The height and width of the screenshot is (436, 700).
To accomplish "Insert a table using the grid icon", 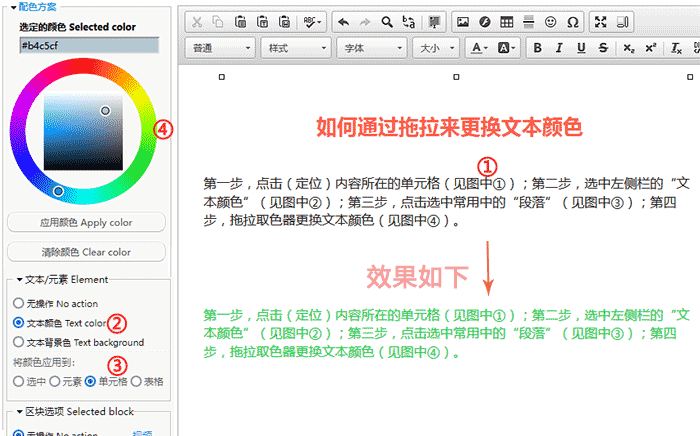I will [x=507, y=22].
